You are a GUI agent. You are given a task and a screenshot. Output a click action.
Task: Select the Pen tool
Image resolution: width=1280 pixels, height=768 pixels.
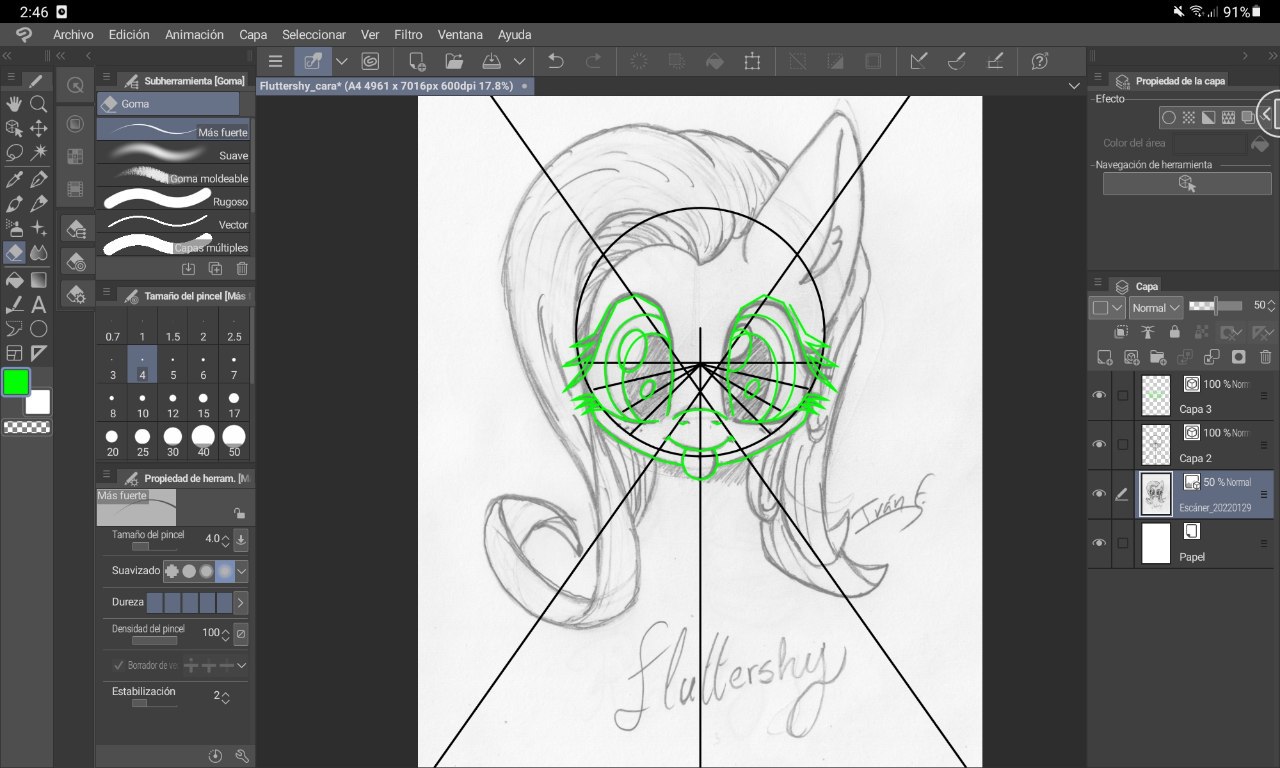(39, 179)
